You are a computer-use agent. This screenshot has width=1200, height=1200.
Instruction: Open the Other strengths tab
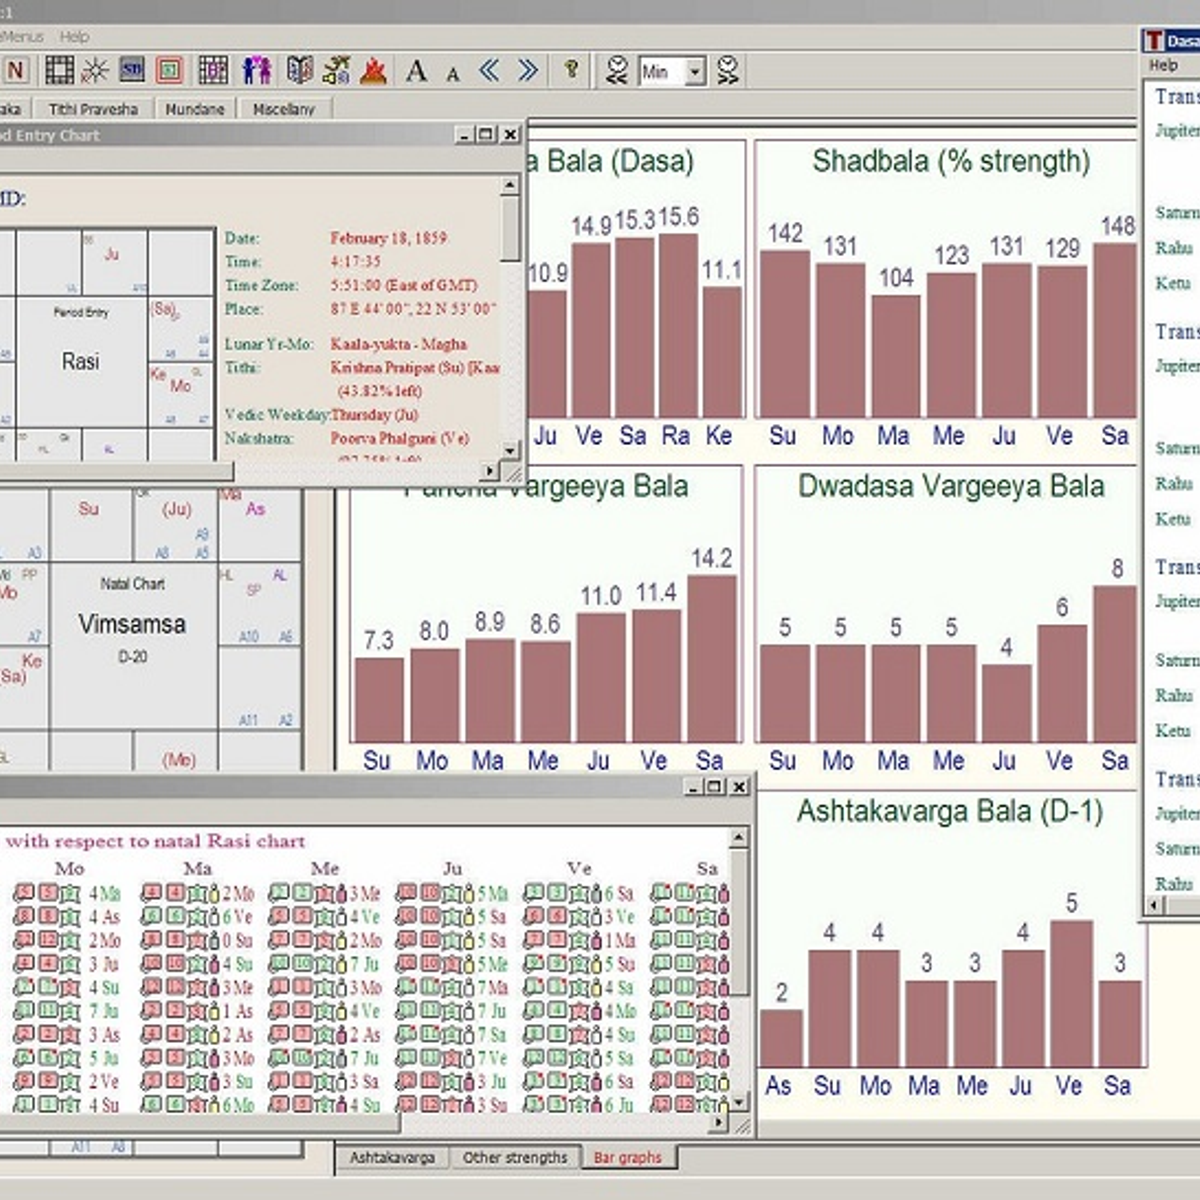point(514,1157)
